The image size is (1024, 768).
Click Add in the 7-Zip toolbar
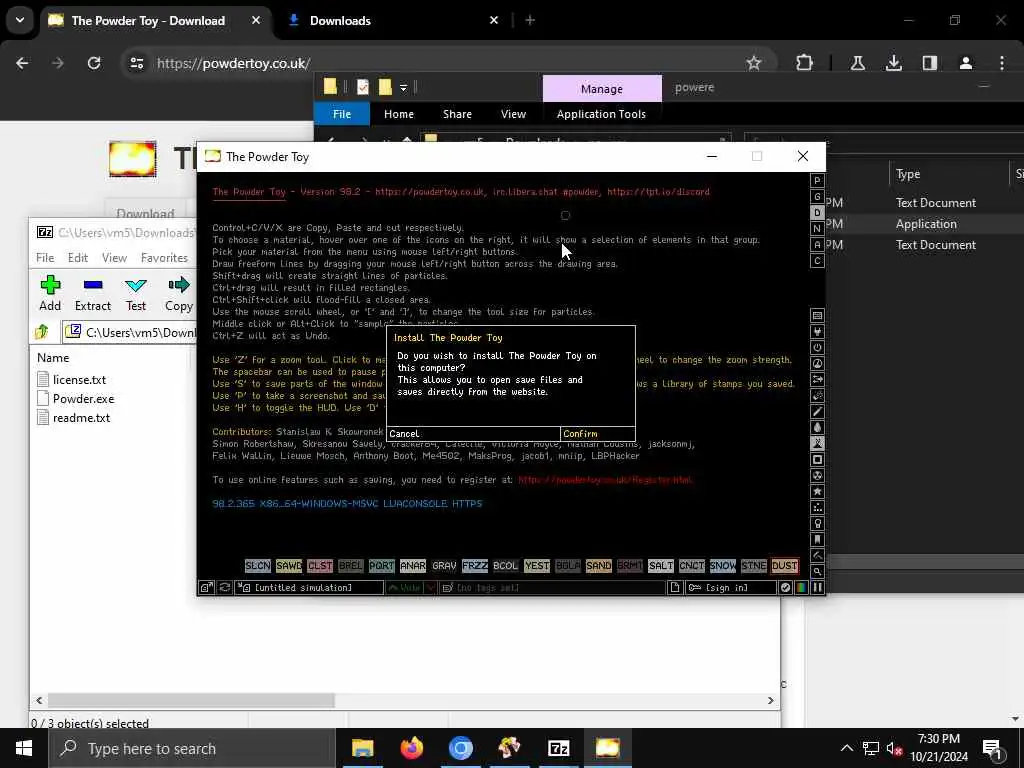[x=50, y=293]
